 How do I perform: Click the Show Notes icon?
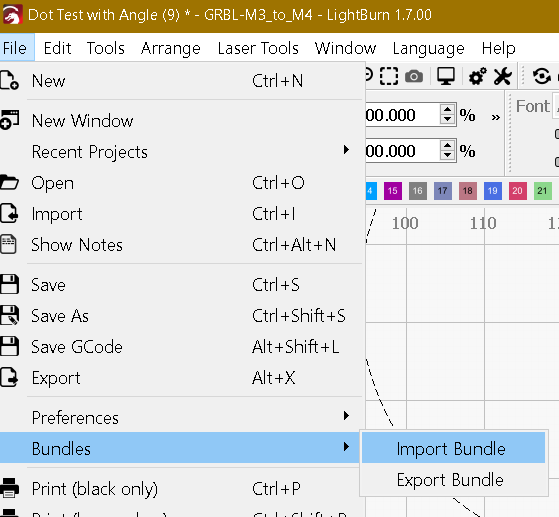(x=8, y=244)
